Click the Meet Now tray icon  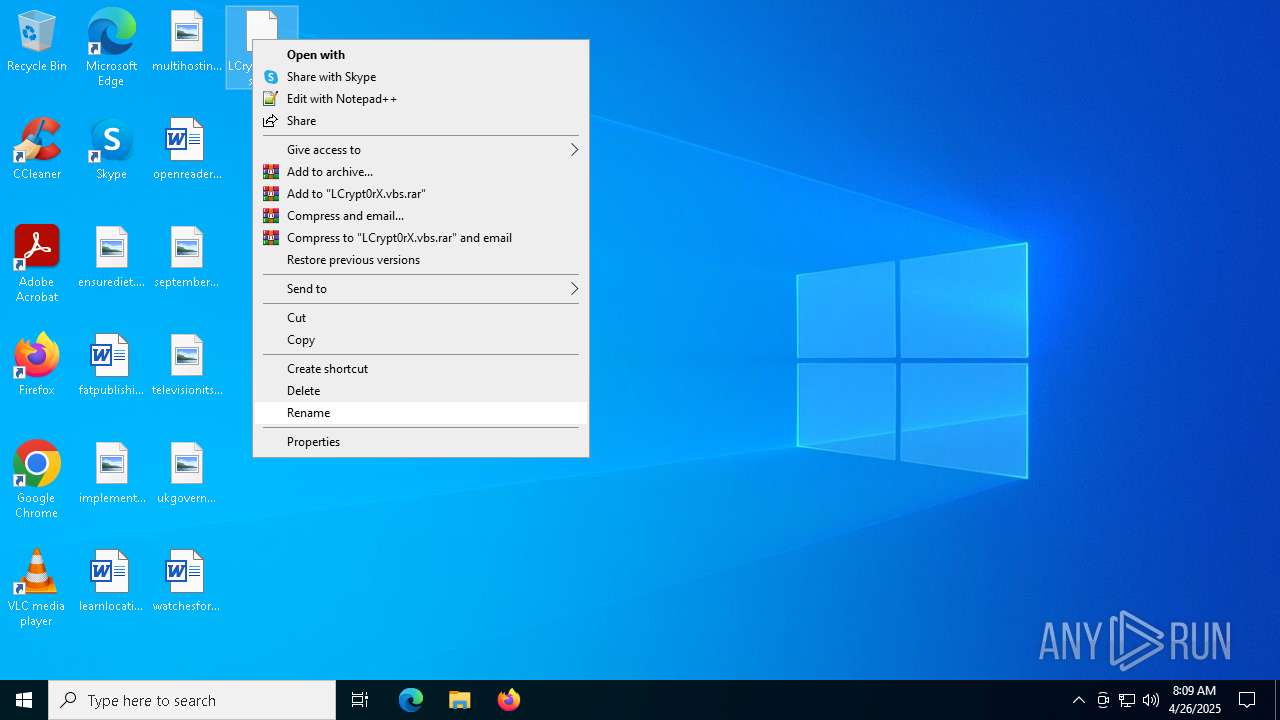pos(1103,700)
